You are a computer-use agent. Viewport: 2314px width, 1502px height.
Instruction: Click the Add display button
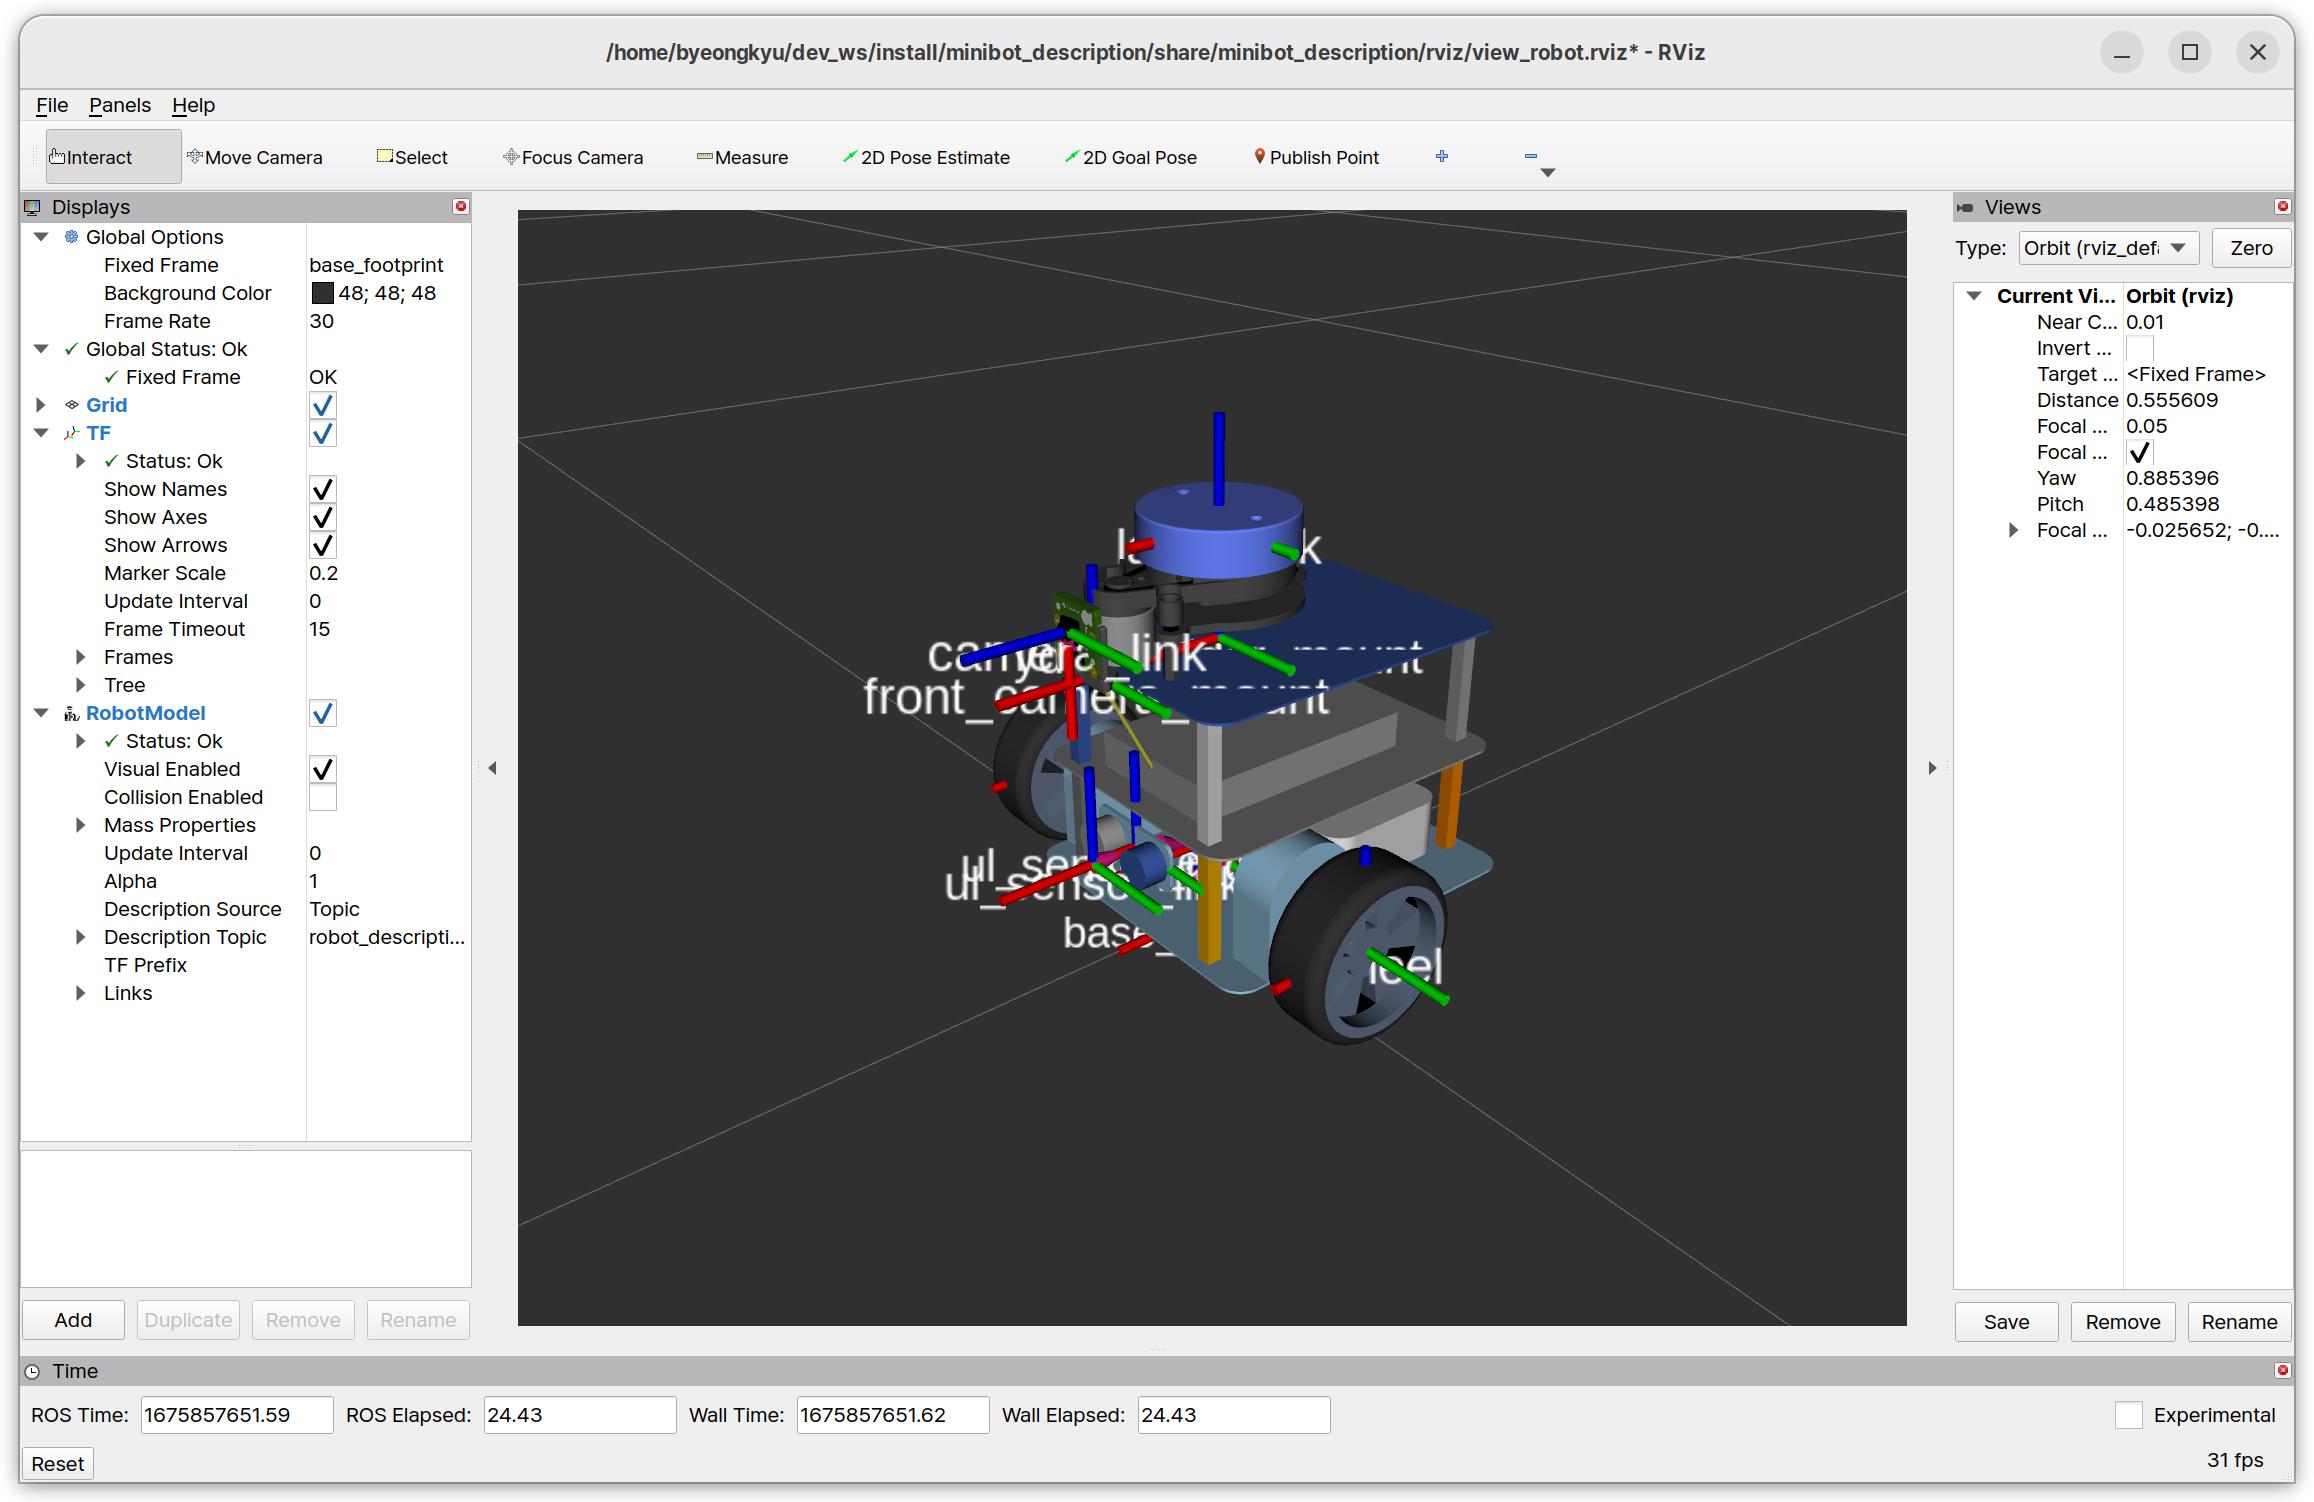pyautogui.click(x=73, y=1320)
